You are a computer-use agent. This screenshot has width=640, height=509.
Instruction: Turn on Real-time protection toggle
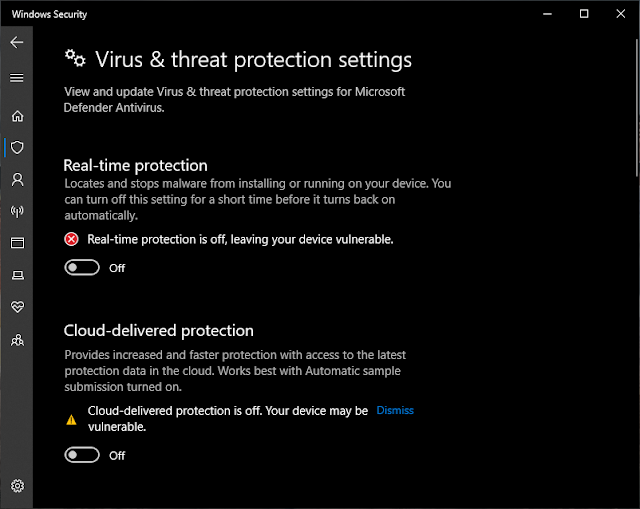coord(82,267)
